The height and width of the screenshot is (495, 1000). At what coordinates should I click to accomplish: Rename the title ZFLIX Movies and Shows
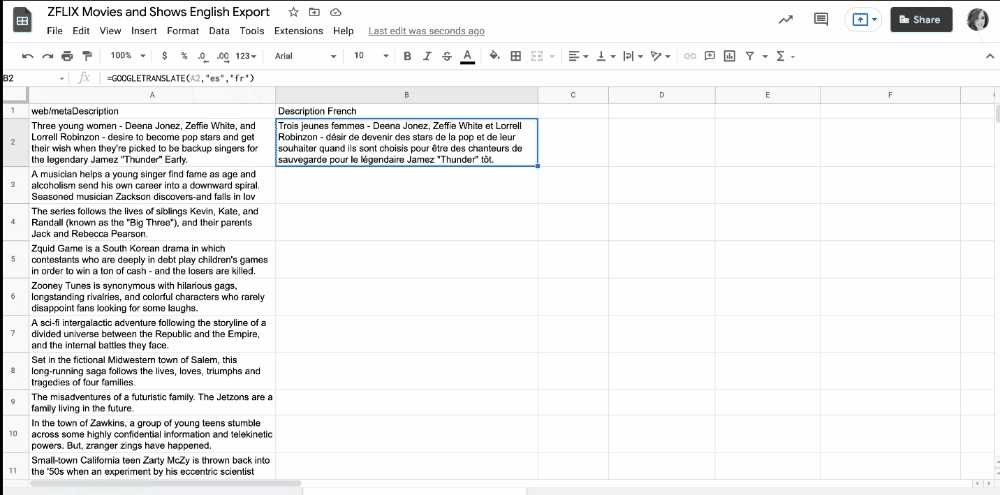(x=159, y=12)
